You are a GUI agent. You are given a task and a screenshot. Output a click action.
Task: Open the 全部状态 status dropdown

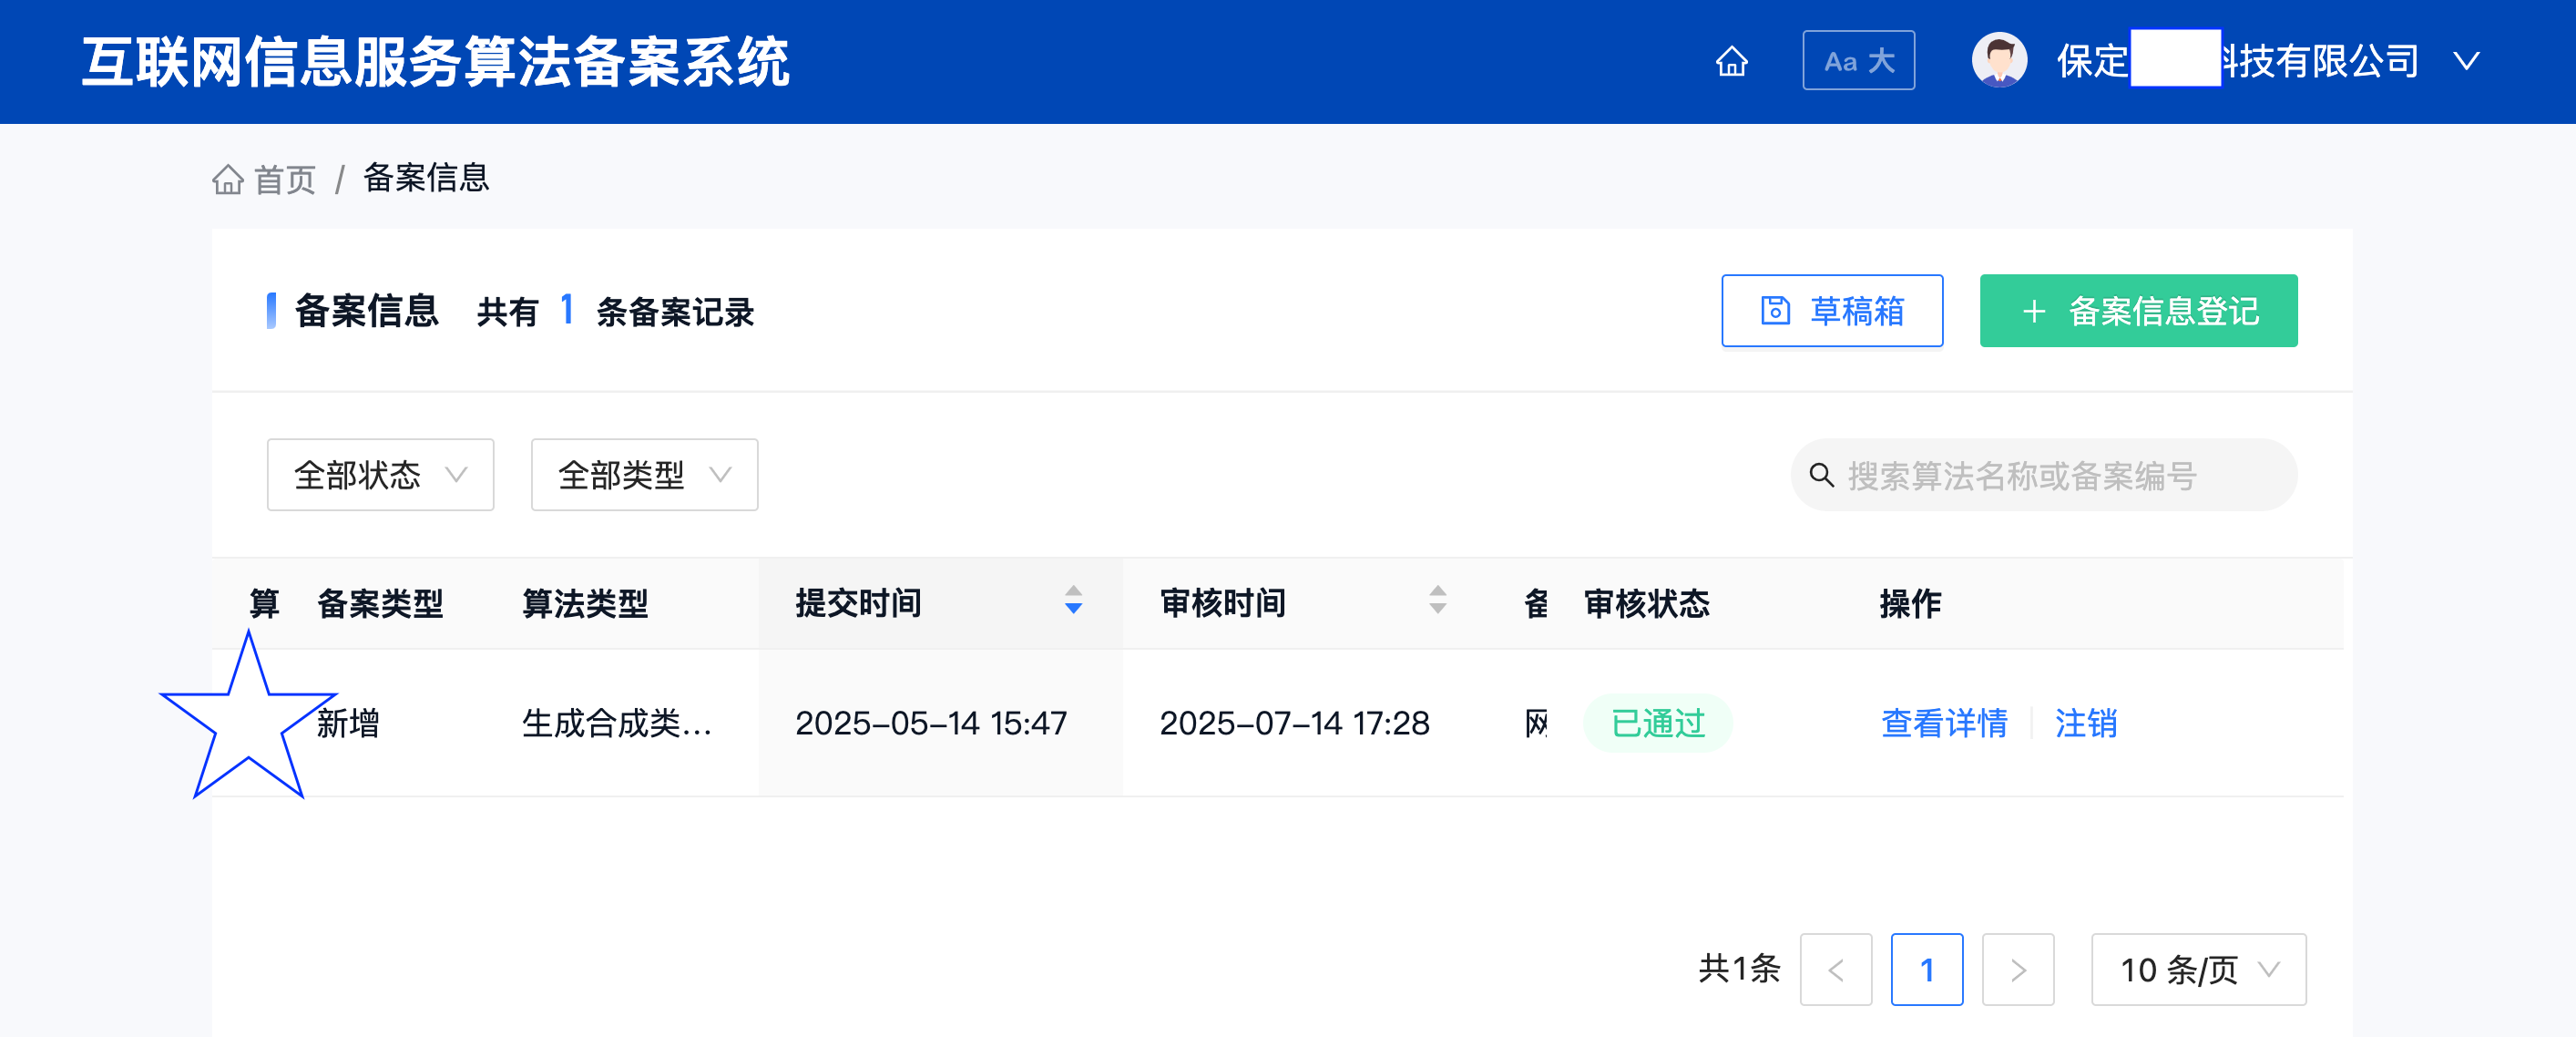click(380, 475)
